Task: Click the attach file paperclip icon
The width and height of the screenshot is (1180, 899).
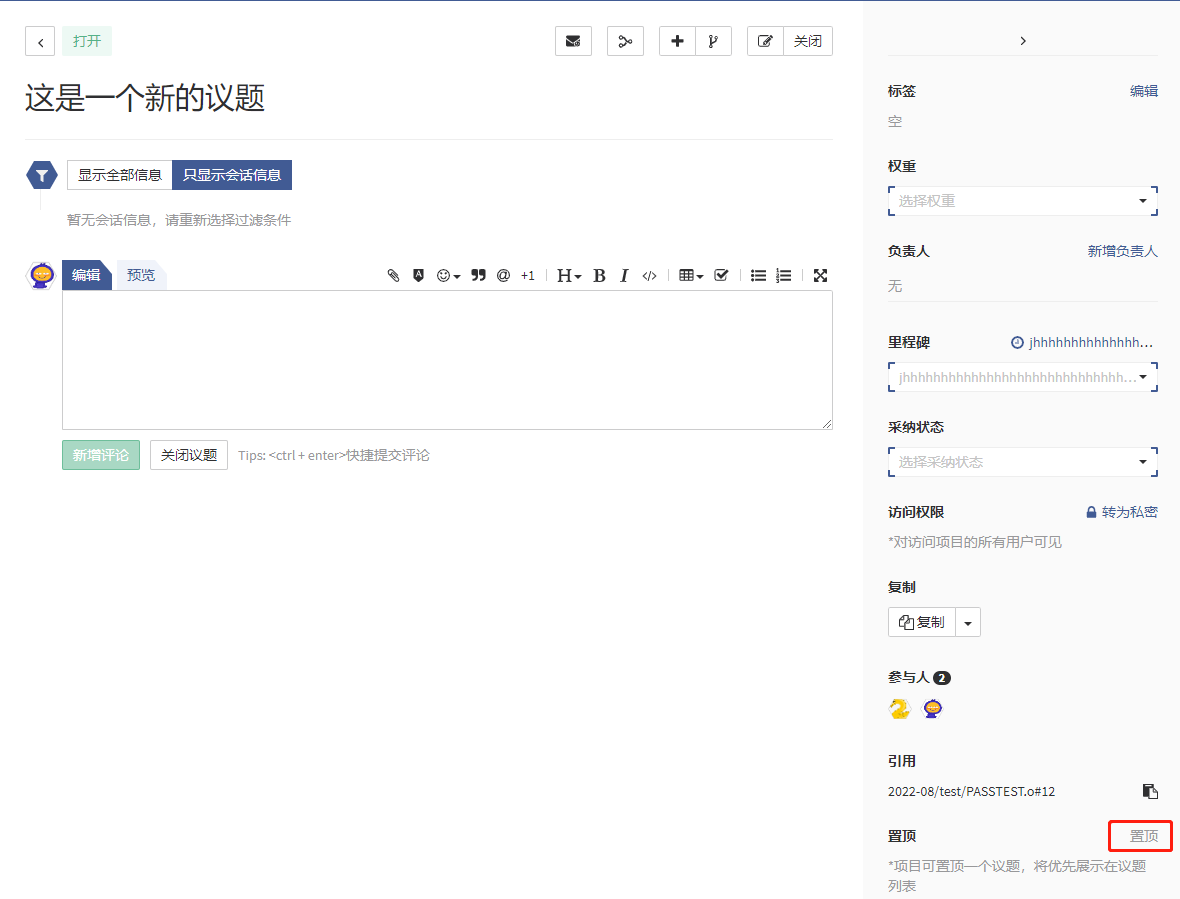Action: point(393,276)
